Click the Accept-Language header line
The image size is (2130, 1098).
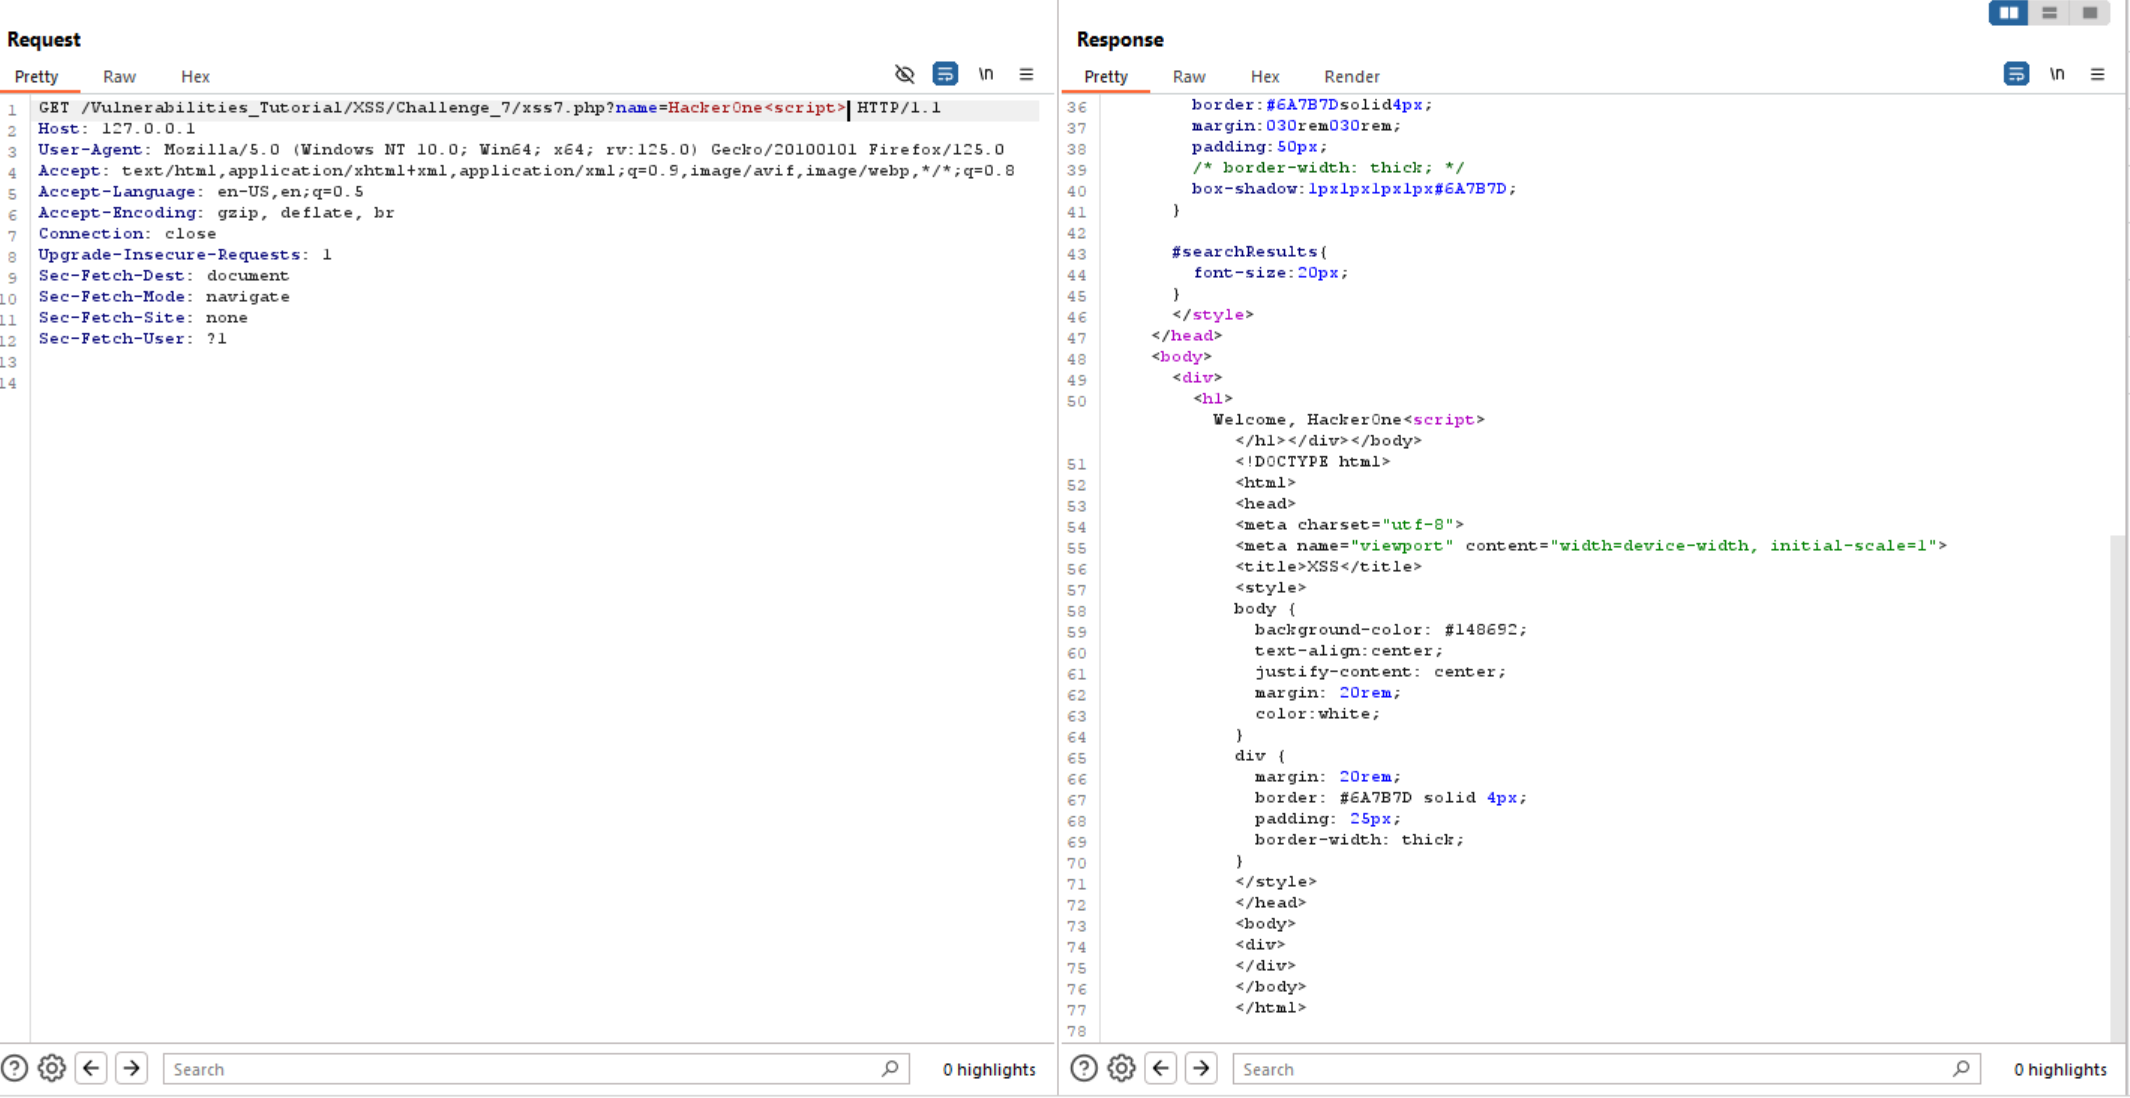pos(201,192)
